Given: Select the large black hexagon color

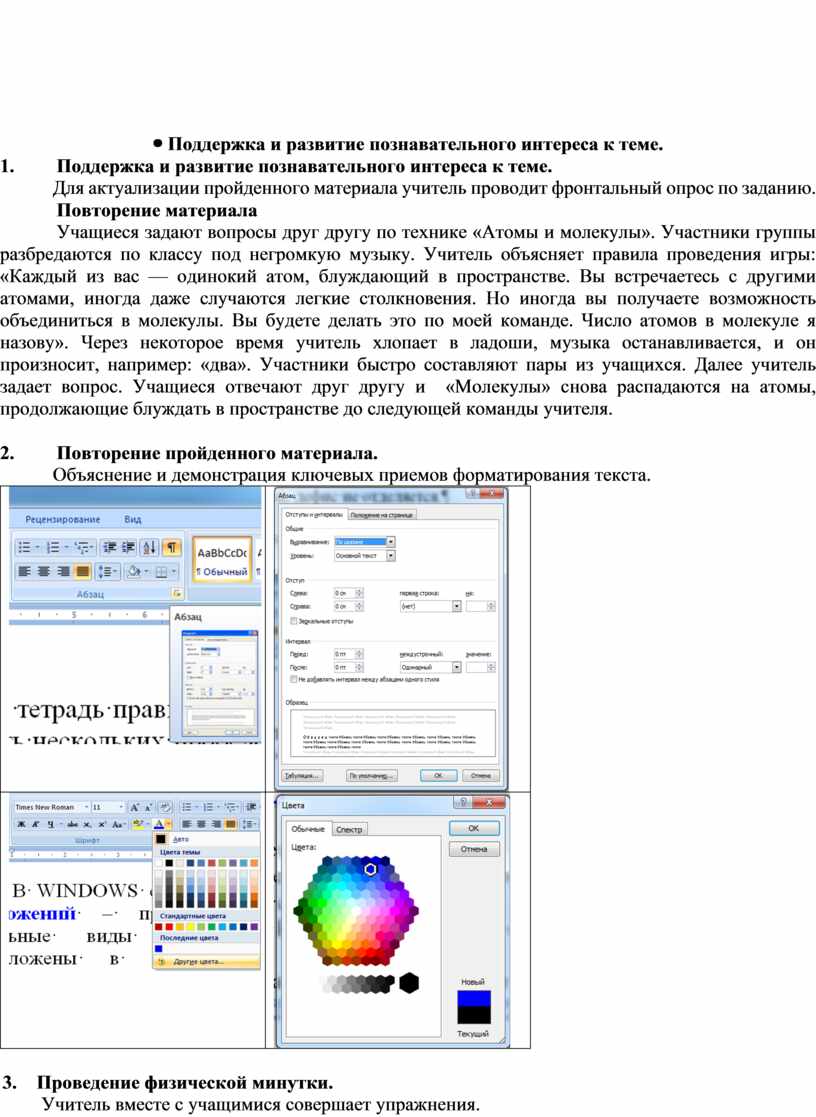Looking at the screenshot, I should 408,983.
